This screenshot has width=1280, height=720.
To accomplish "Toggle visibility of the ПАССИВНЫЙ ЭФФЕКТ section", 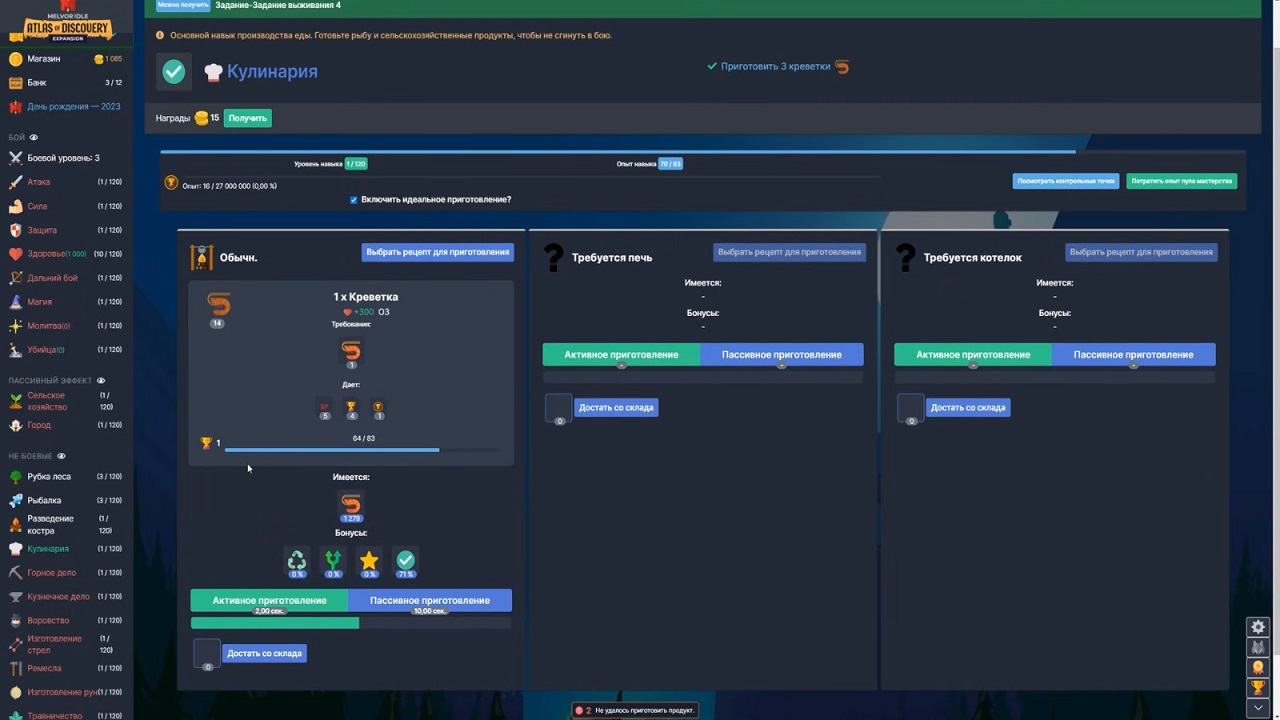I will (101, 381).
